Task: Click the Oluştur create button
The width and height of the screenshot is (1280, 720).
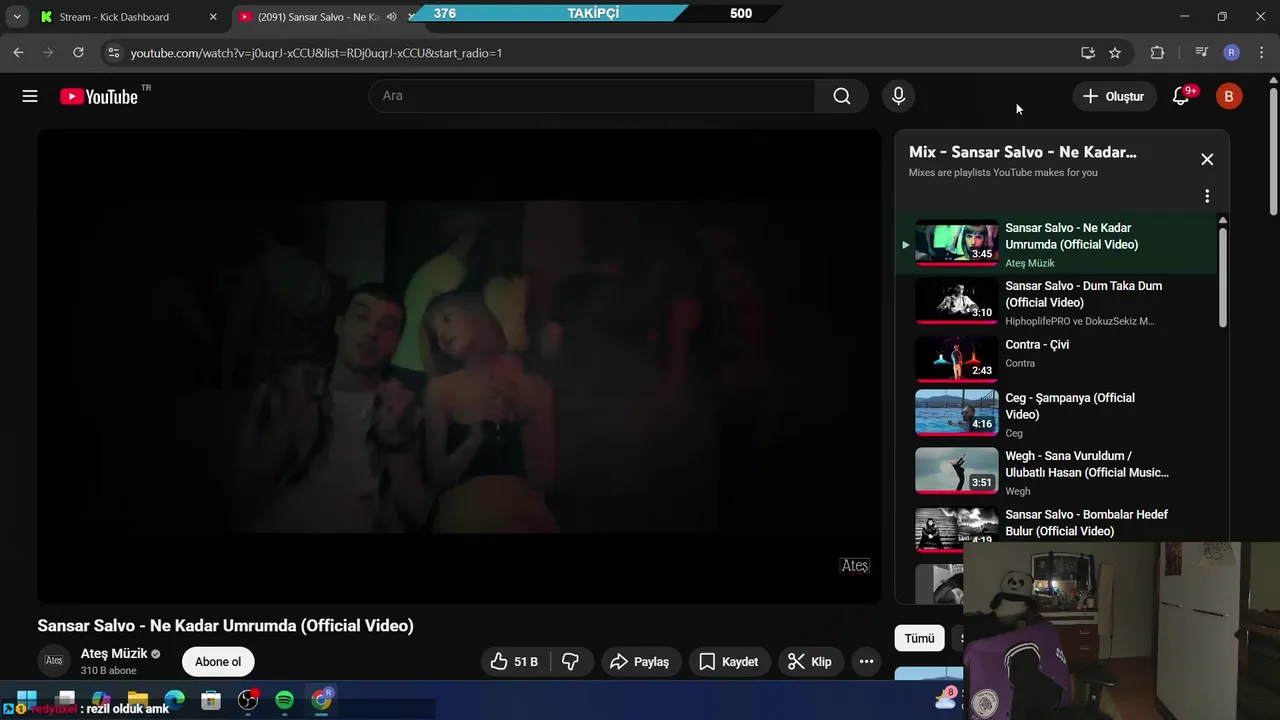Action: 1113,96
